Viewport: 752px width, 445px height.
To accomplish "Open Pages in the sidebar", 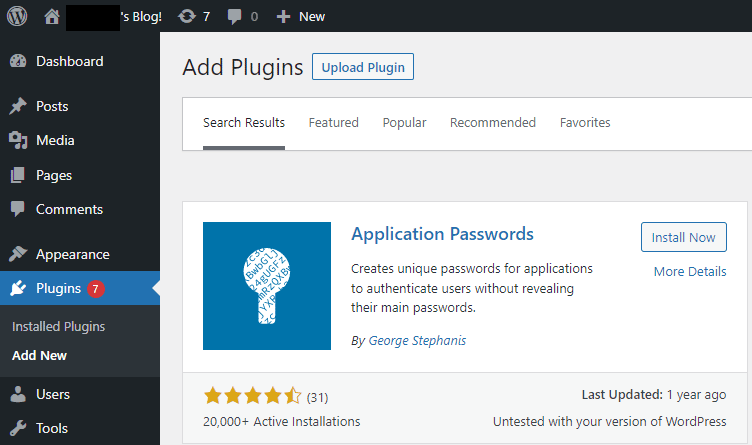I will [54, 175].
